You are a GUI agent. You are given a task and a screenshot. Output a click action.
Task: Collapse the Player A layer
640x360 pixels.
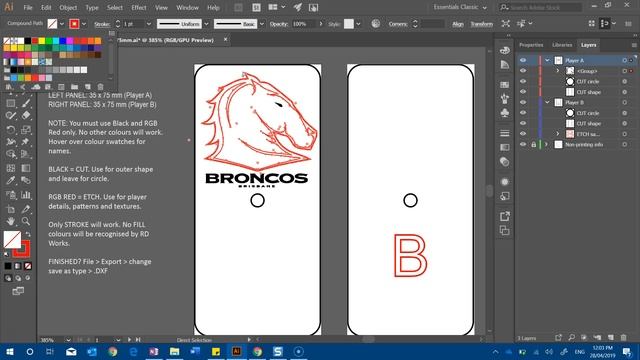(x=547, y=60)
